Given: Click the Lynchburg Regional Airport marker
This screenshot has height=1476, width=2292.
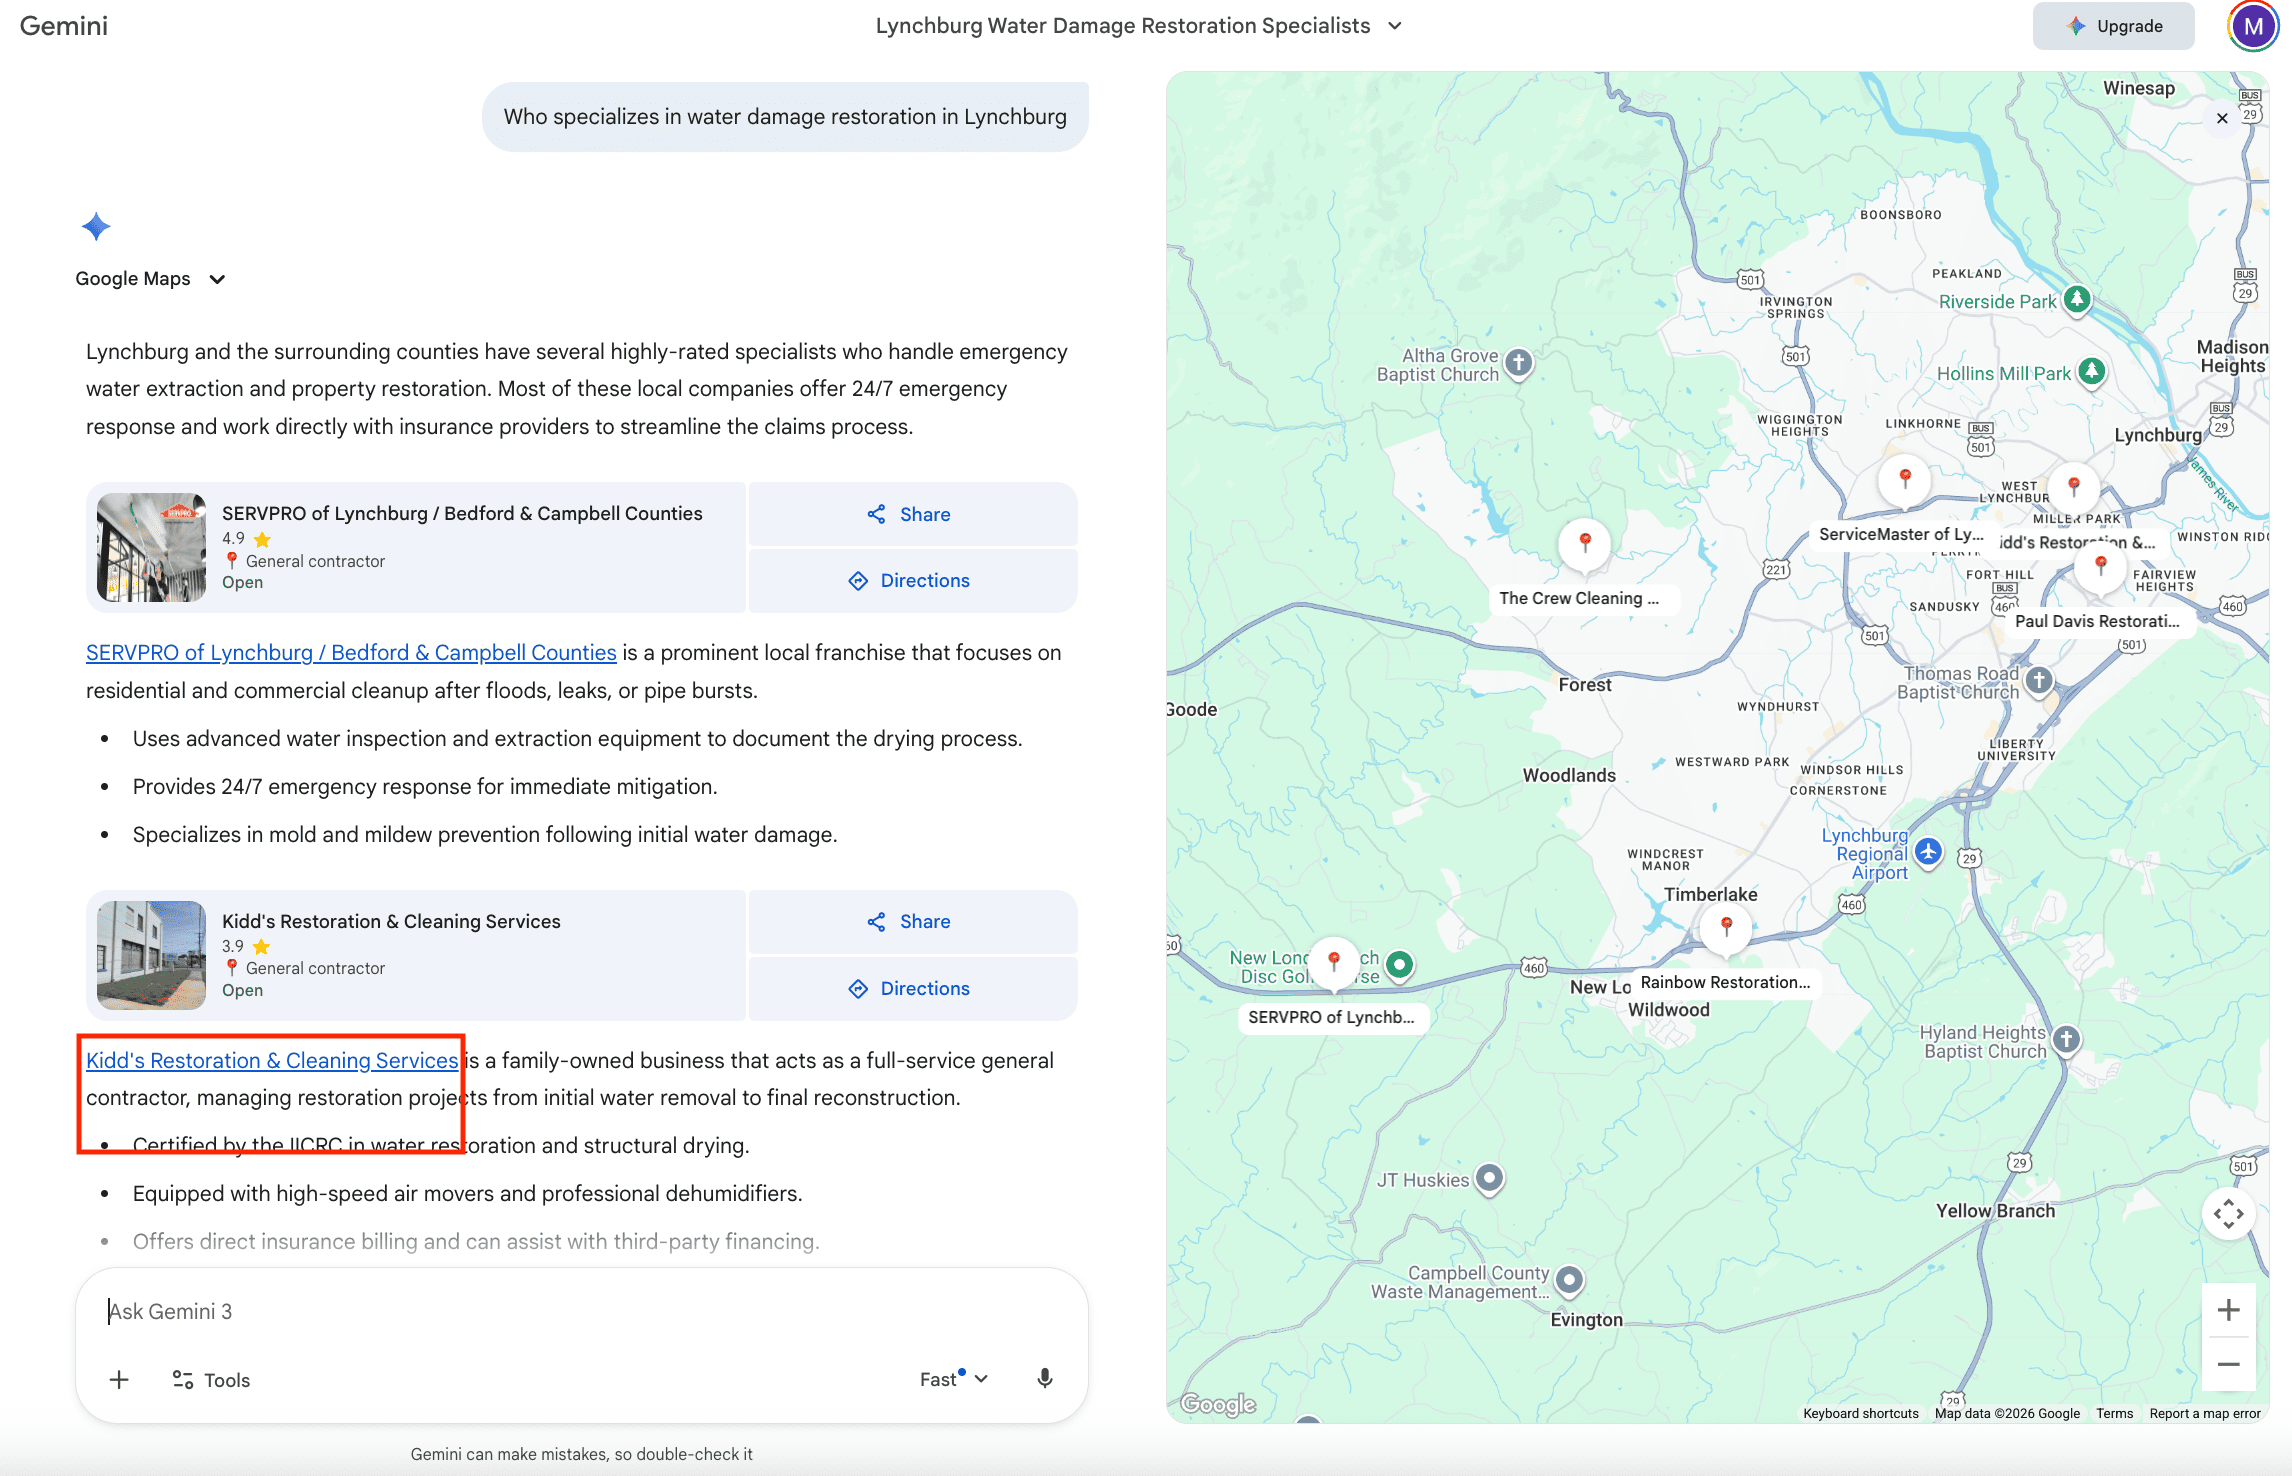Looking at the screenshot, I should pos(1929,852).
